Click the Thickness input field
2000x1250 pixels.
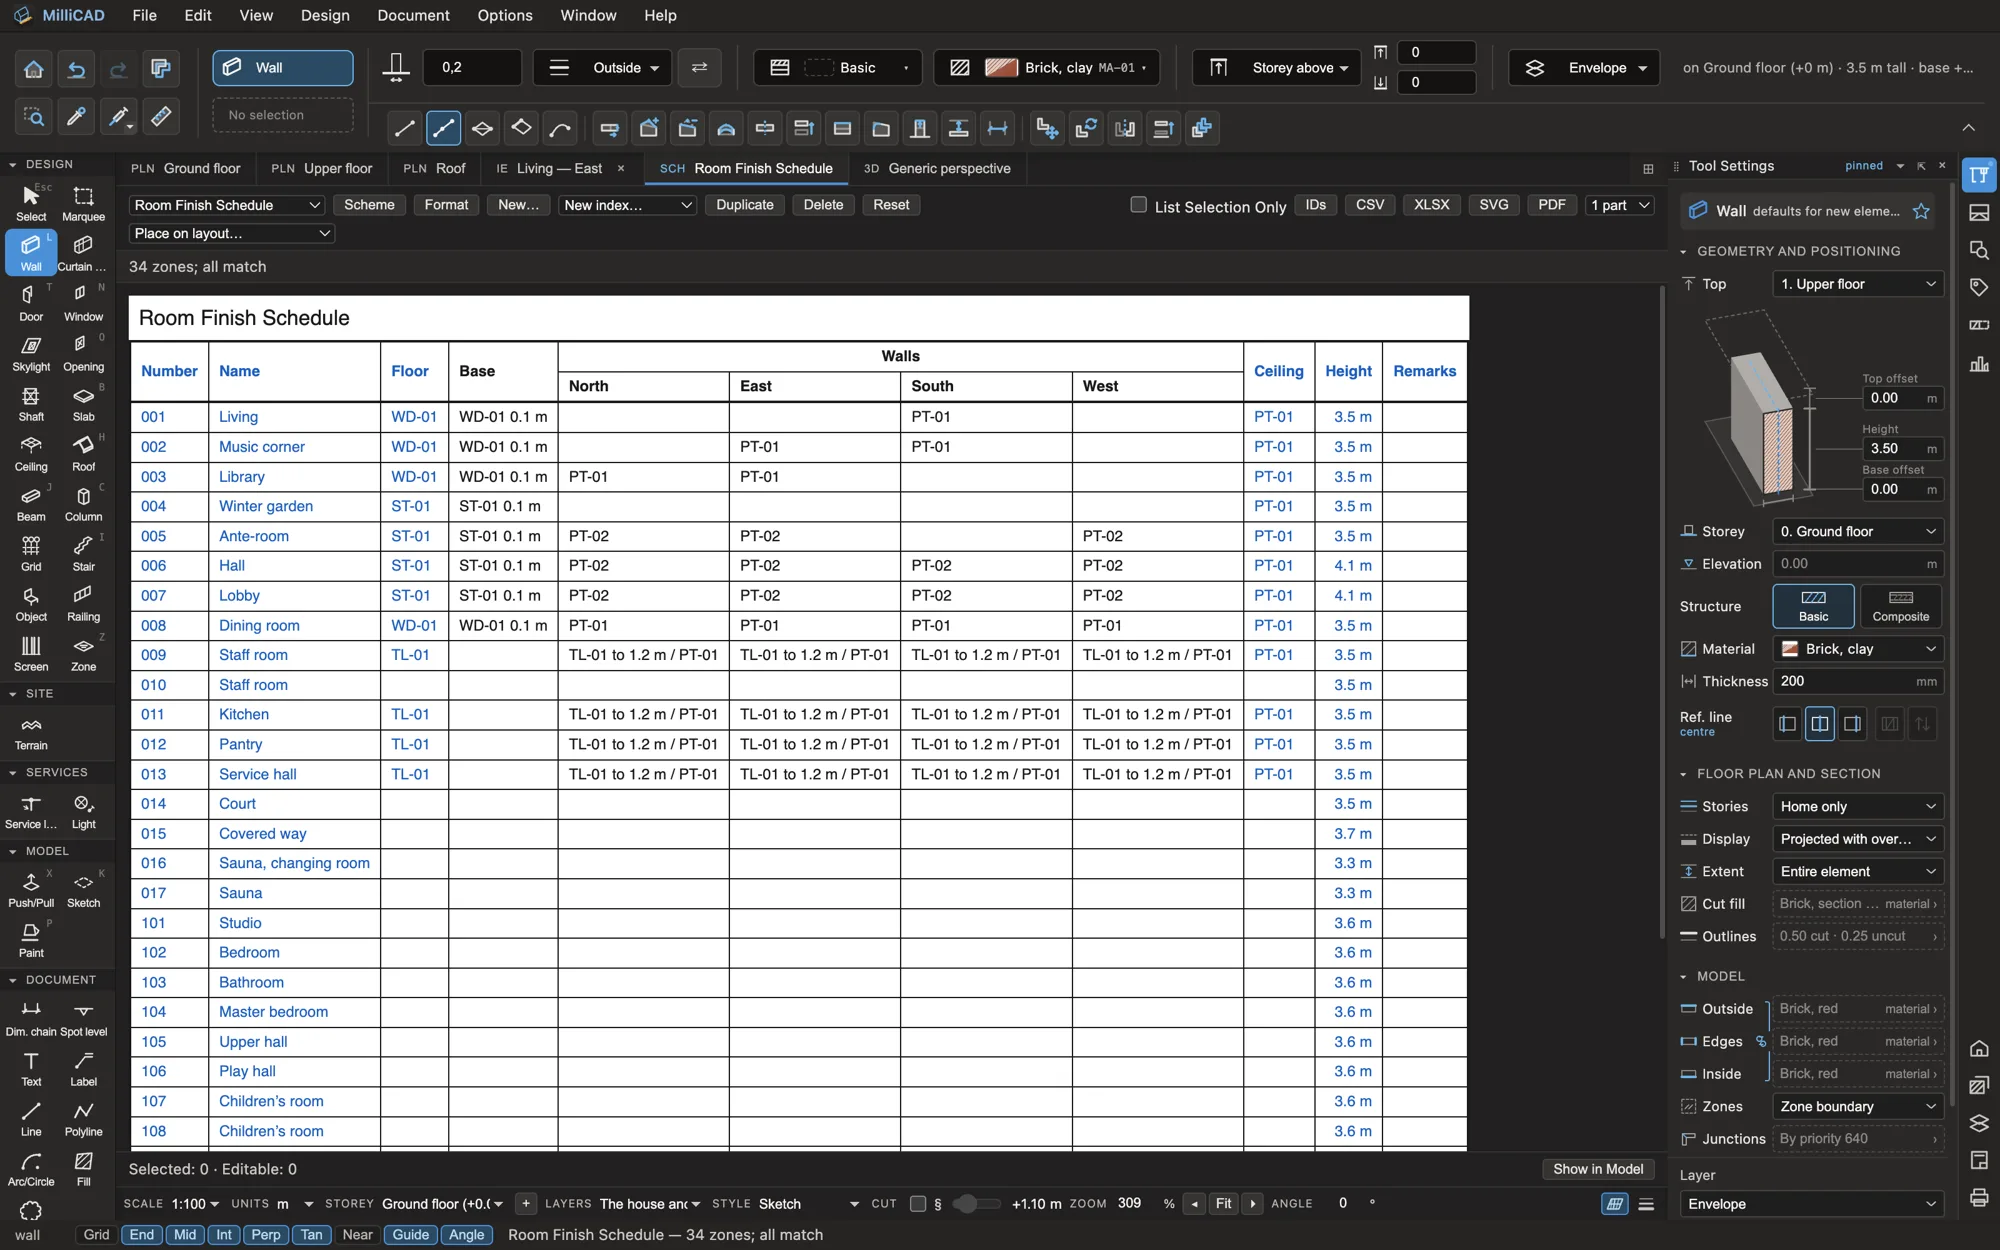click(1858, 681)
